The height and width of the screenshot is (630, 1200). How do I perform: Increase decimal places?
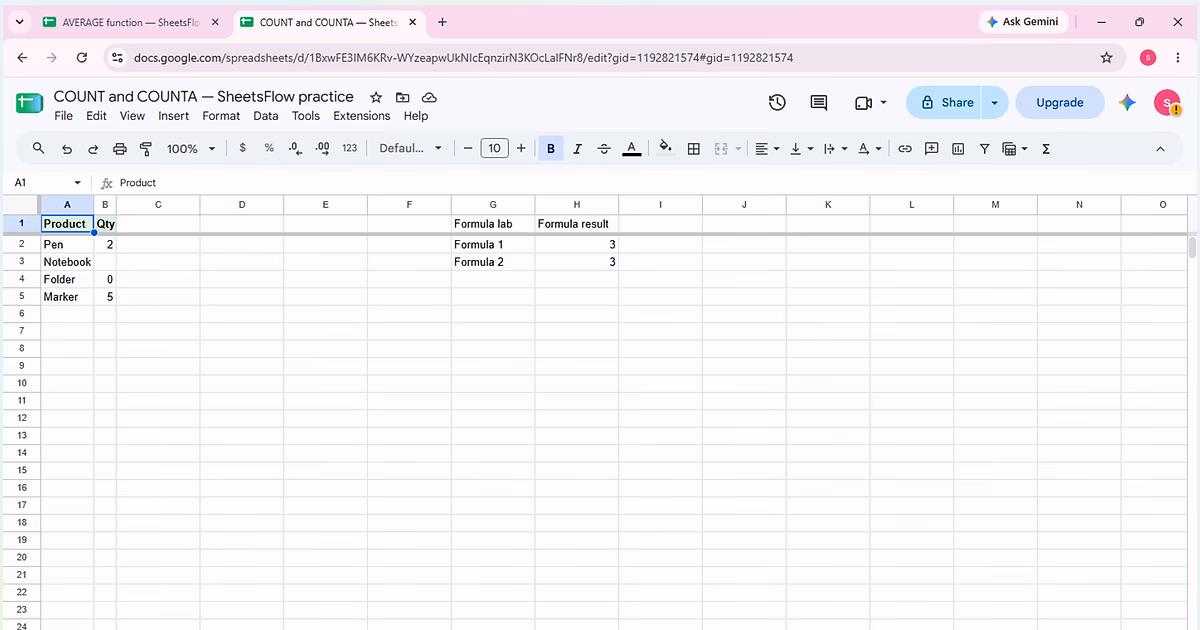click(x=322, y=148)
